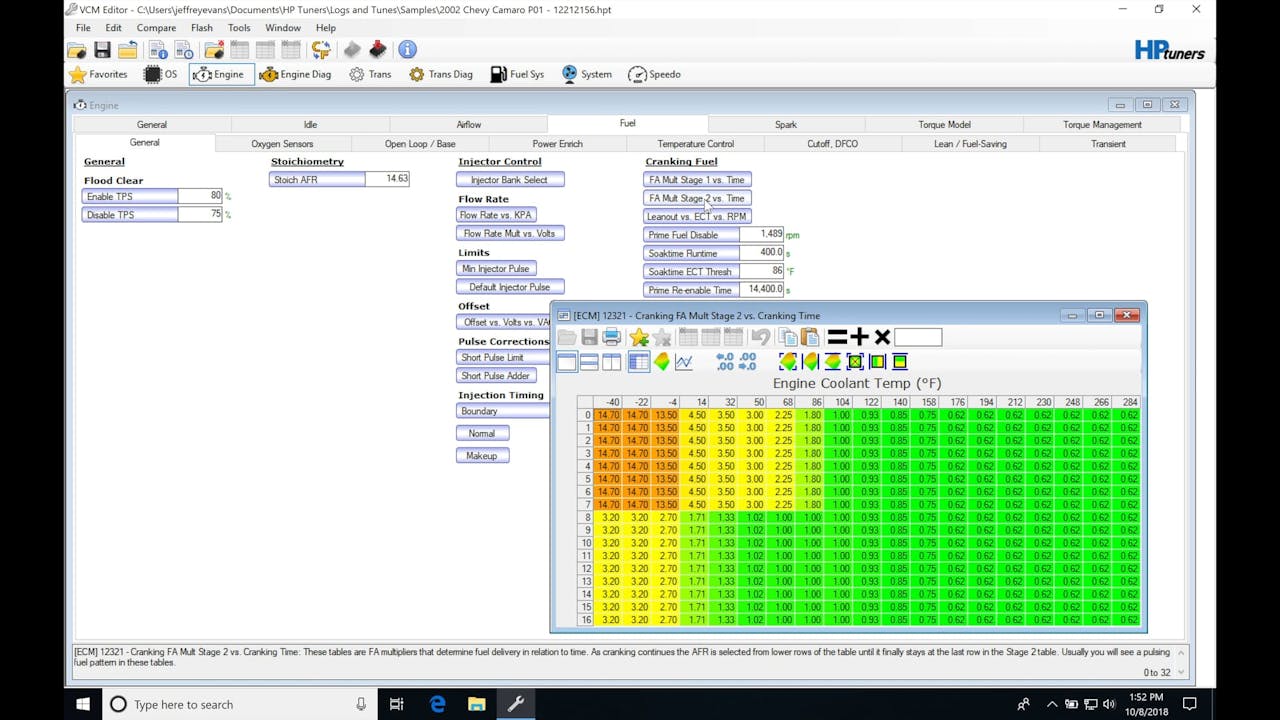The height and width of the screenshot is (720, 1280).
Task: Open the Transient sub-tab
Action: [1108, 144]
